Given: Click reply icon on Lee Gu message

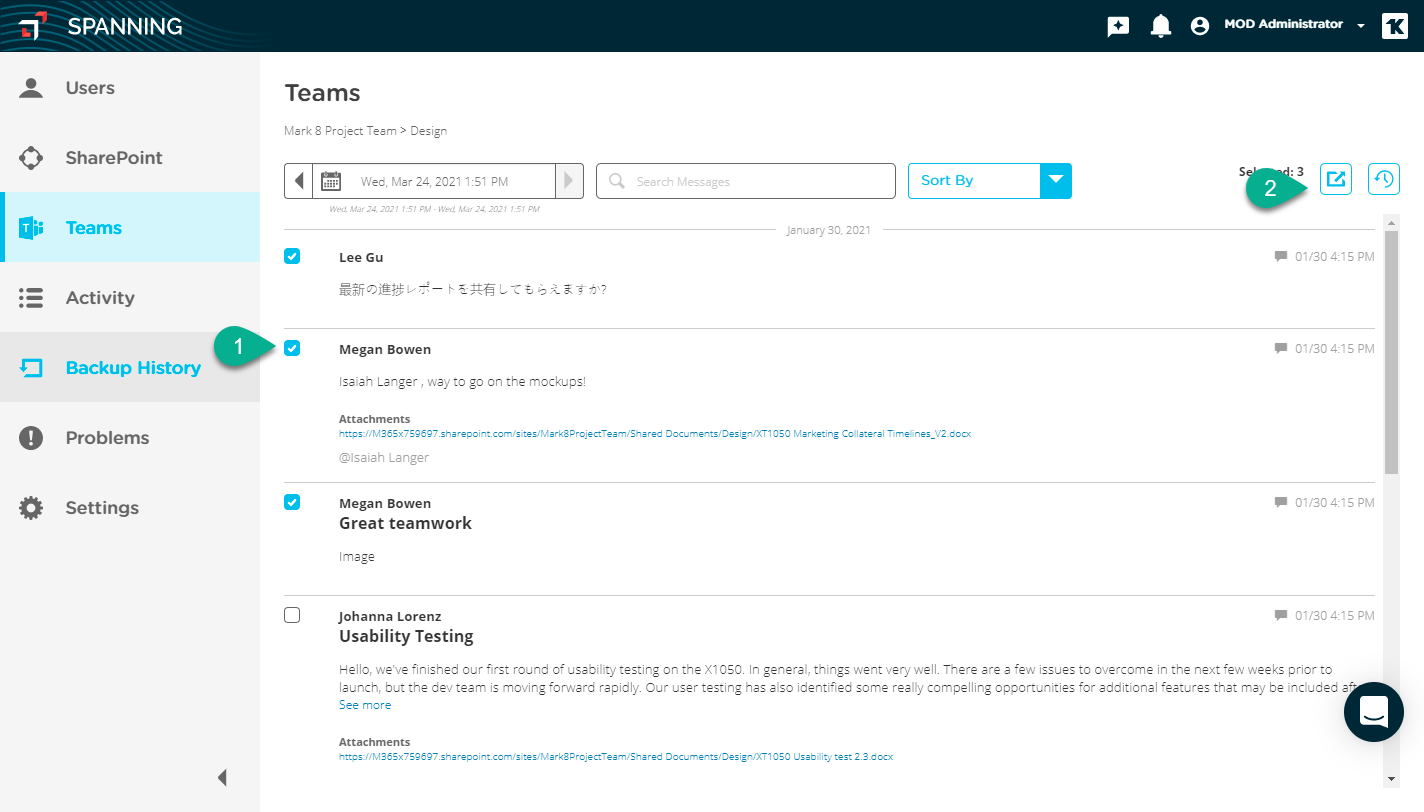Looking at the screenshot, I should 1281,257.
